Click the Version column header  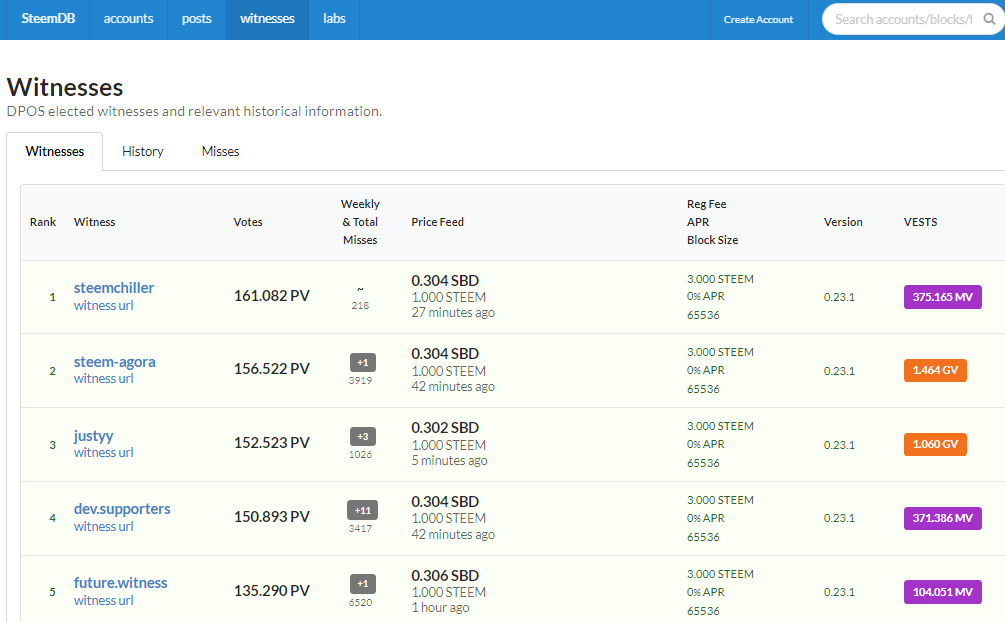coord(843,222)
